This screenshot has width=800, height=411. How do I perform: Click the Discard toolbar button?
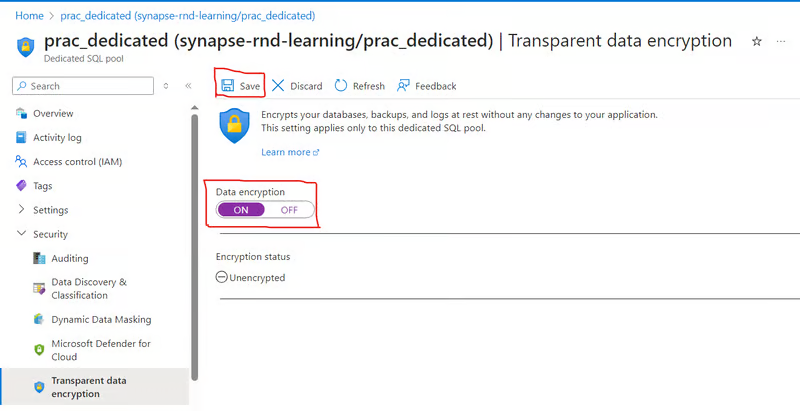[x=297, y=86]
